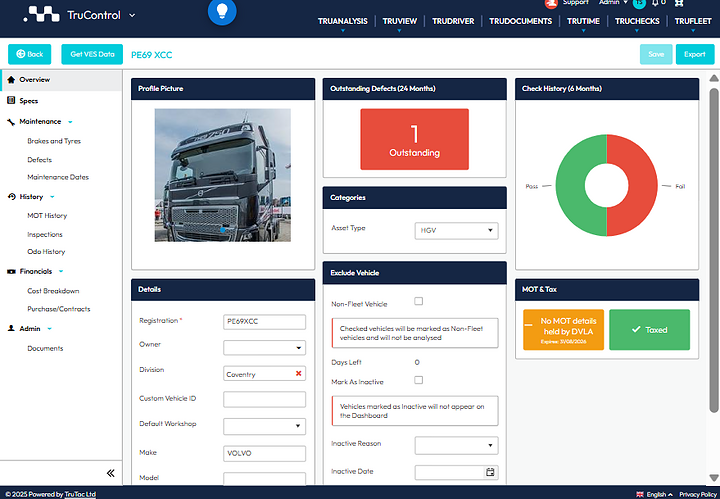Click the No MOT details held tile
This screenshot has width=720, height=499.
click(x=563, y=330)
